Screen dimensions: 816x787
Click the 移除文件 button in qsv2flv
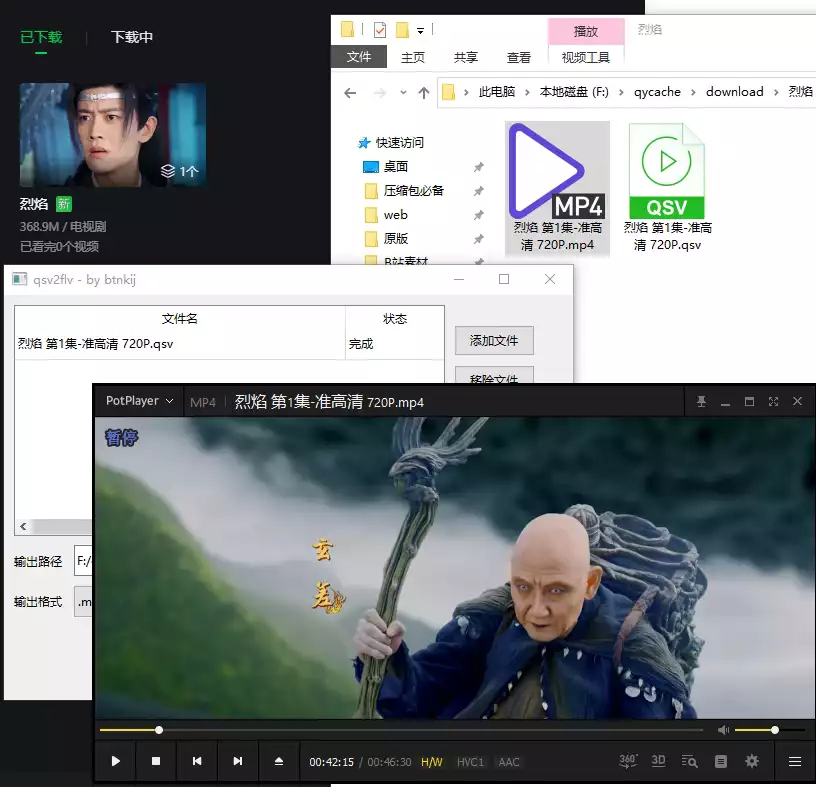(x=494, y=376)
